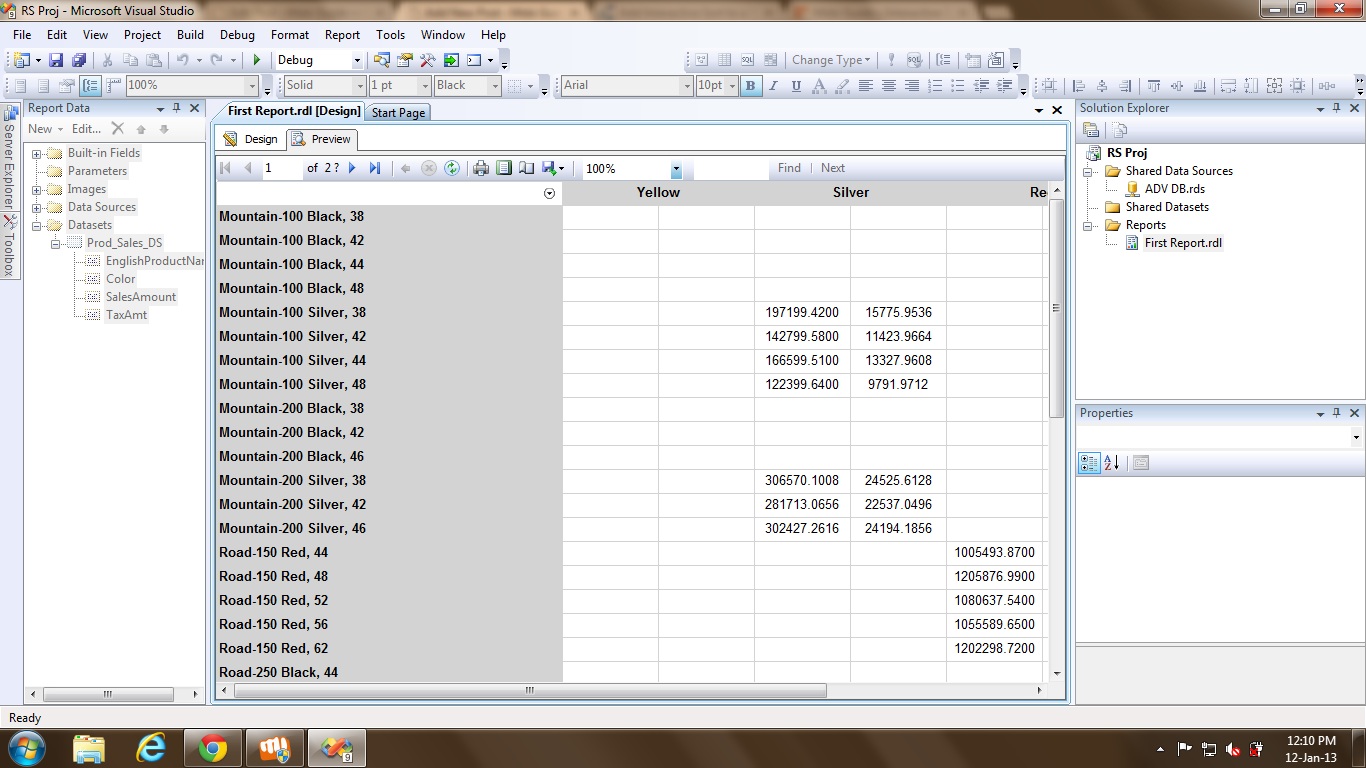Open the Debug configuration dropdown

point(355,61)
